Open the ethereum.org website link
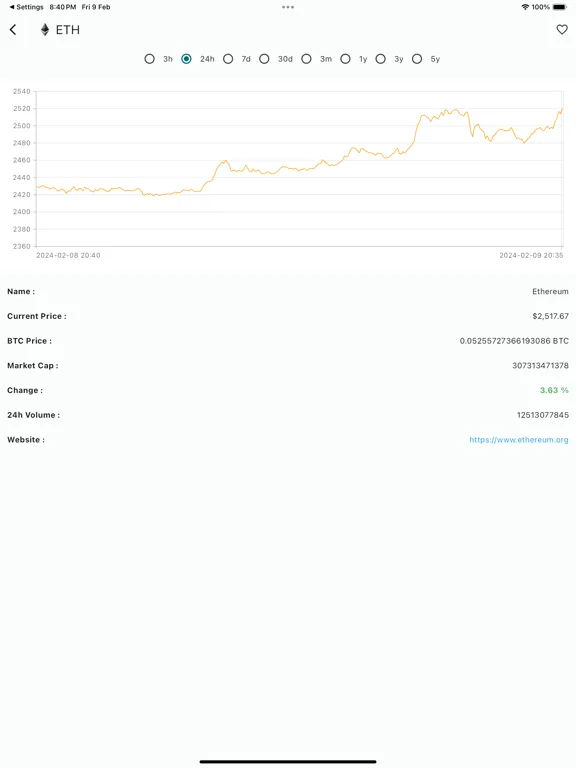 click(x=519, y=440)
